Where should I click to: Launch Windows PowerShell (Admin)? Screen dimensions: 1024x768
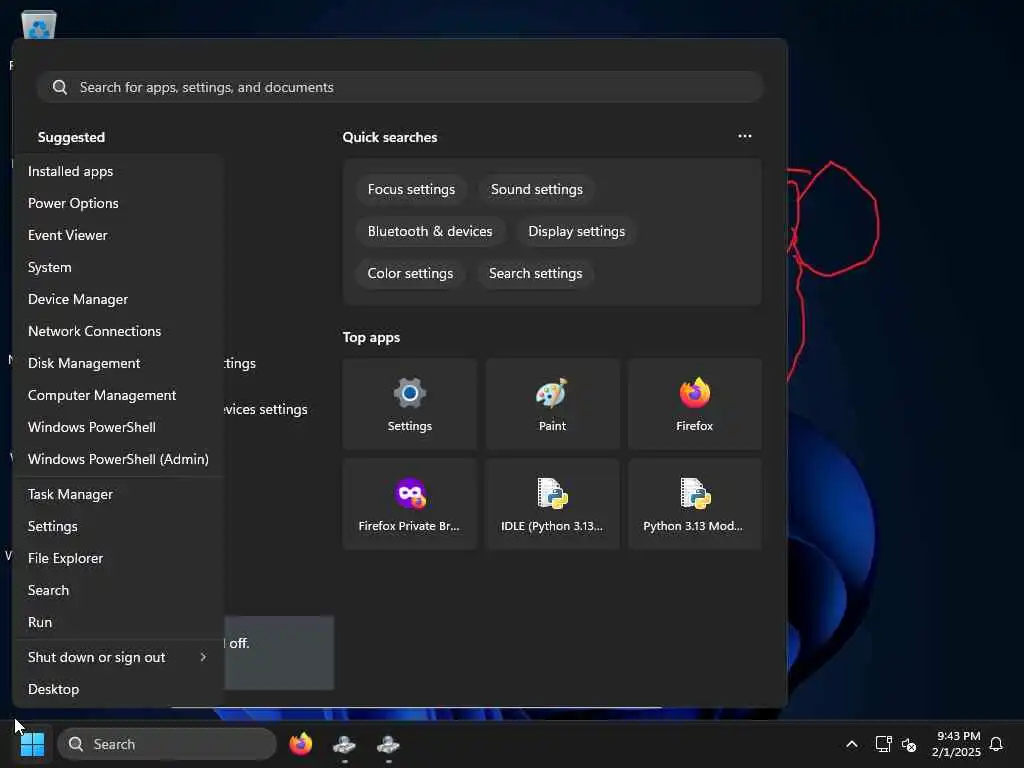[118, 459]
